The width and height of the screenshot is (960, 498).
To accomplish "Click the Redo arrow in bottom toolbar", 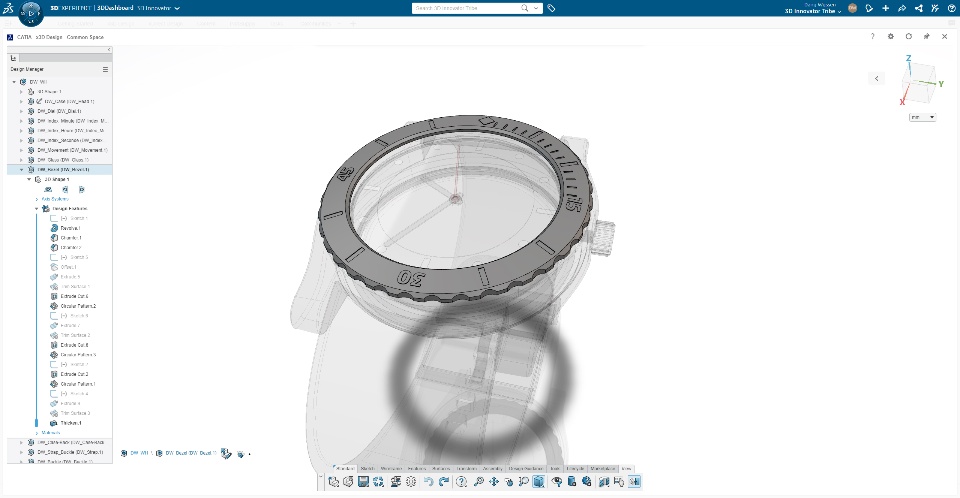I will [x=444, y=482].
